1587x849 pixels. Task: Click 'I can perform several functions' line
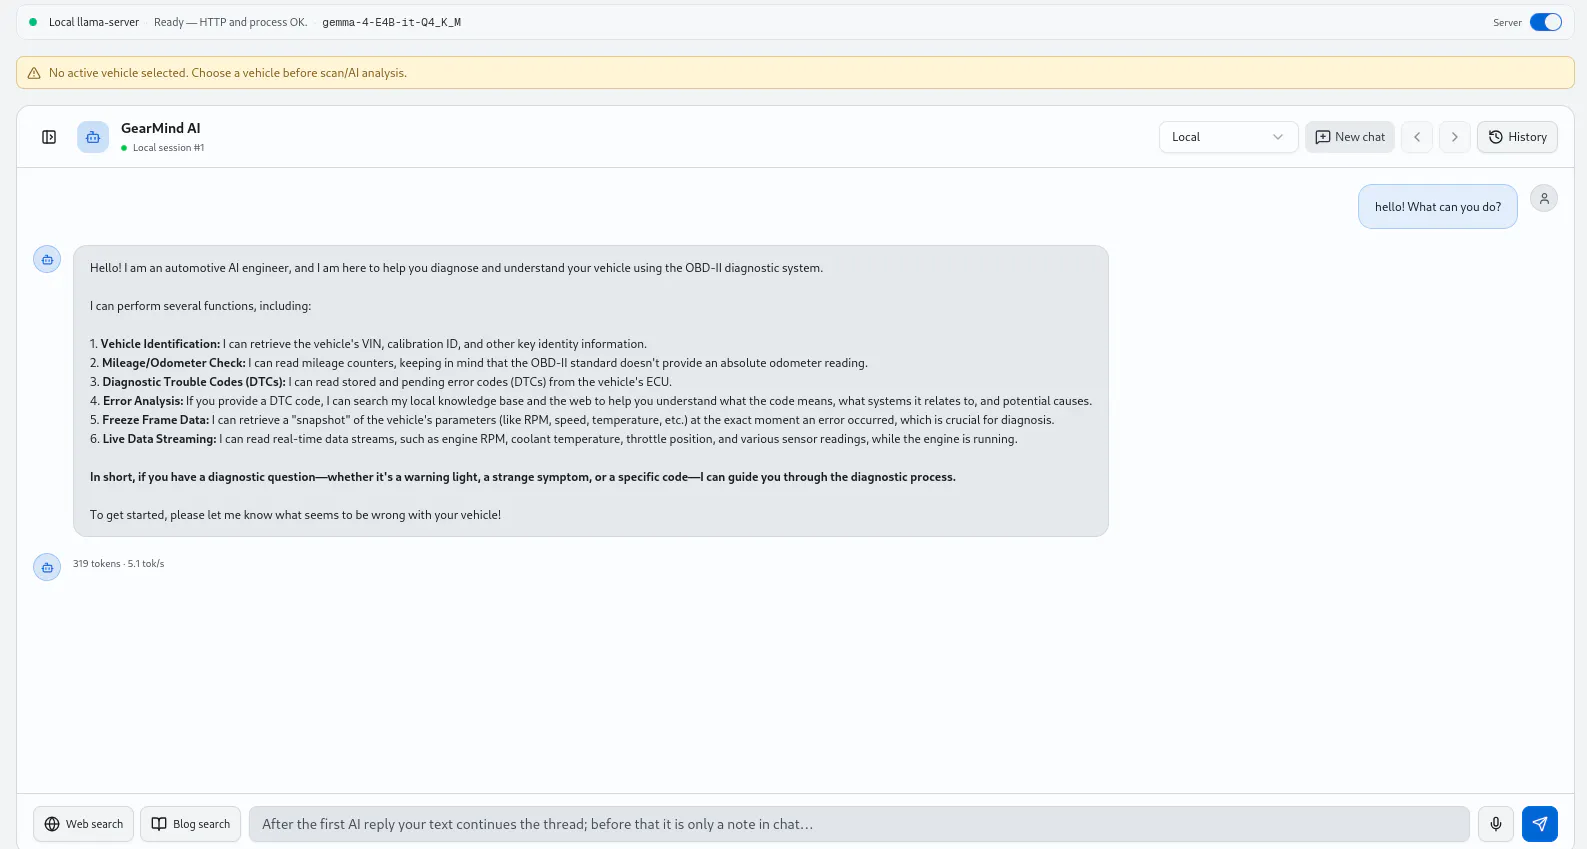(x=200, y=306)
